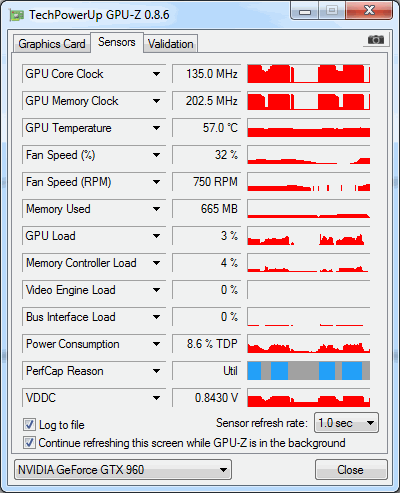
Task: Expand the GPU Temperature sensor options arrow
Action: click(x=156, y=128)
